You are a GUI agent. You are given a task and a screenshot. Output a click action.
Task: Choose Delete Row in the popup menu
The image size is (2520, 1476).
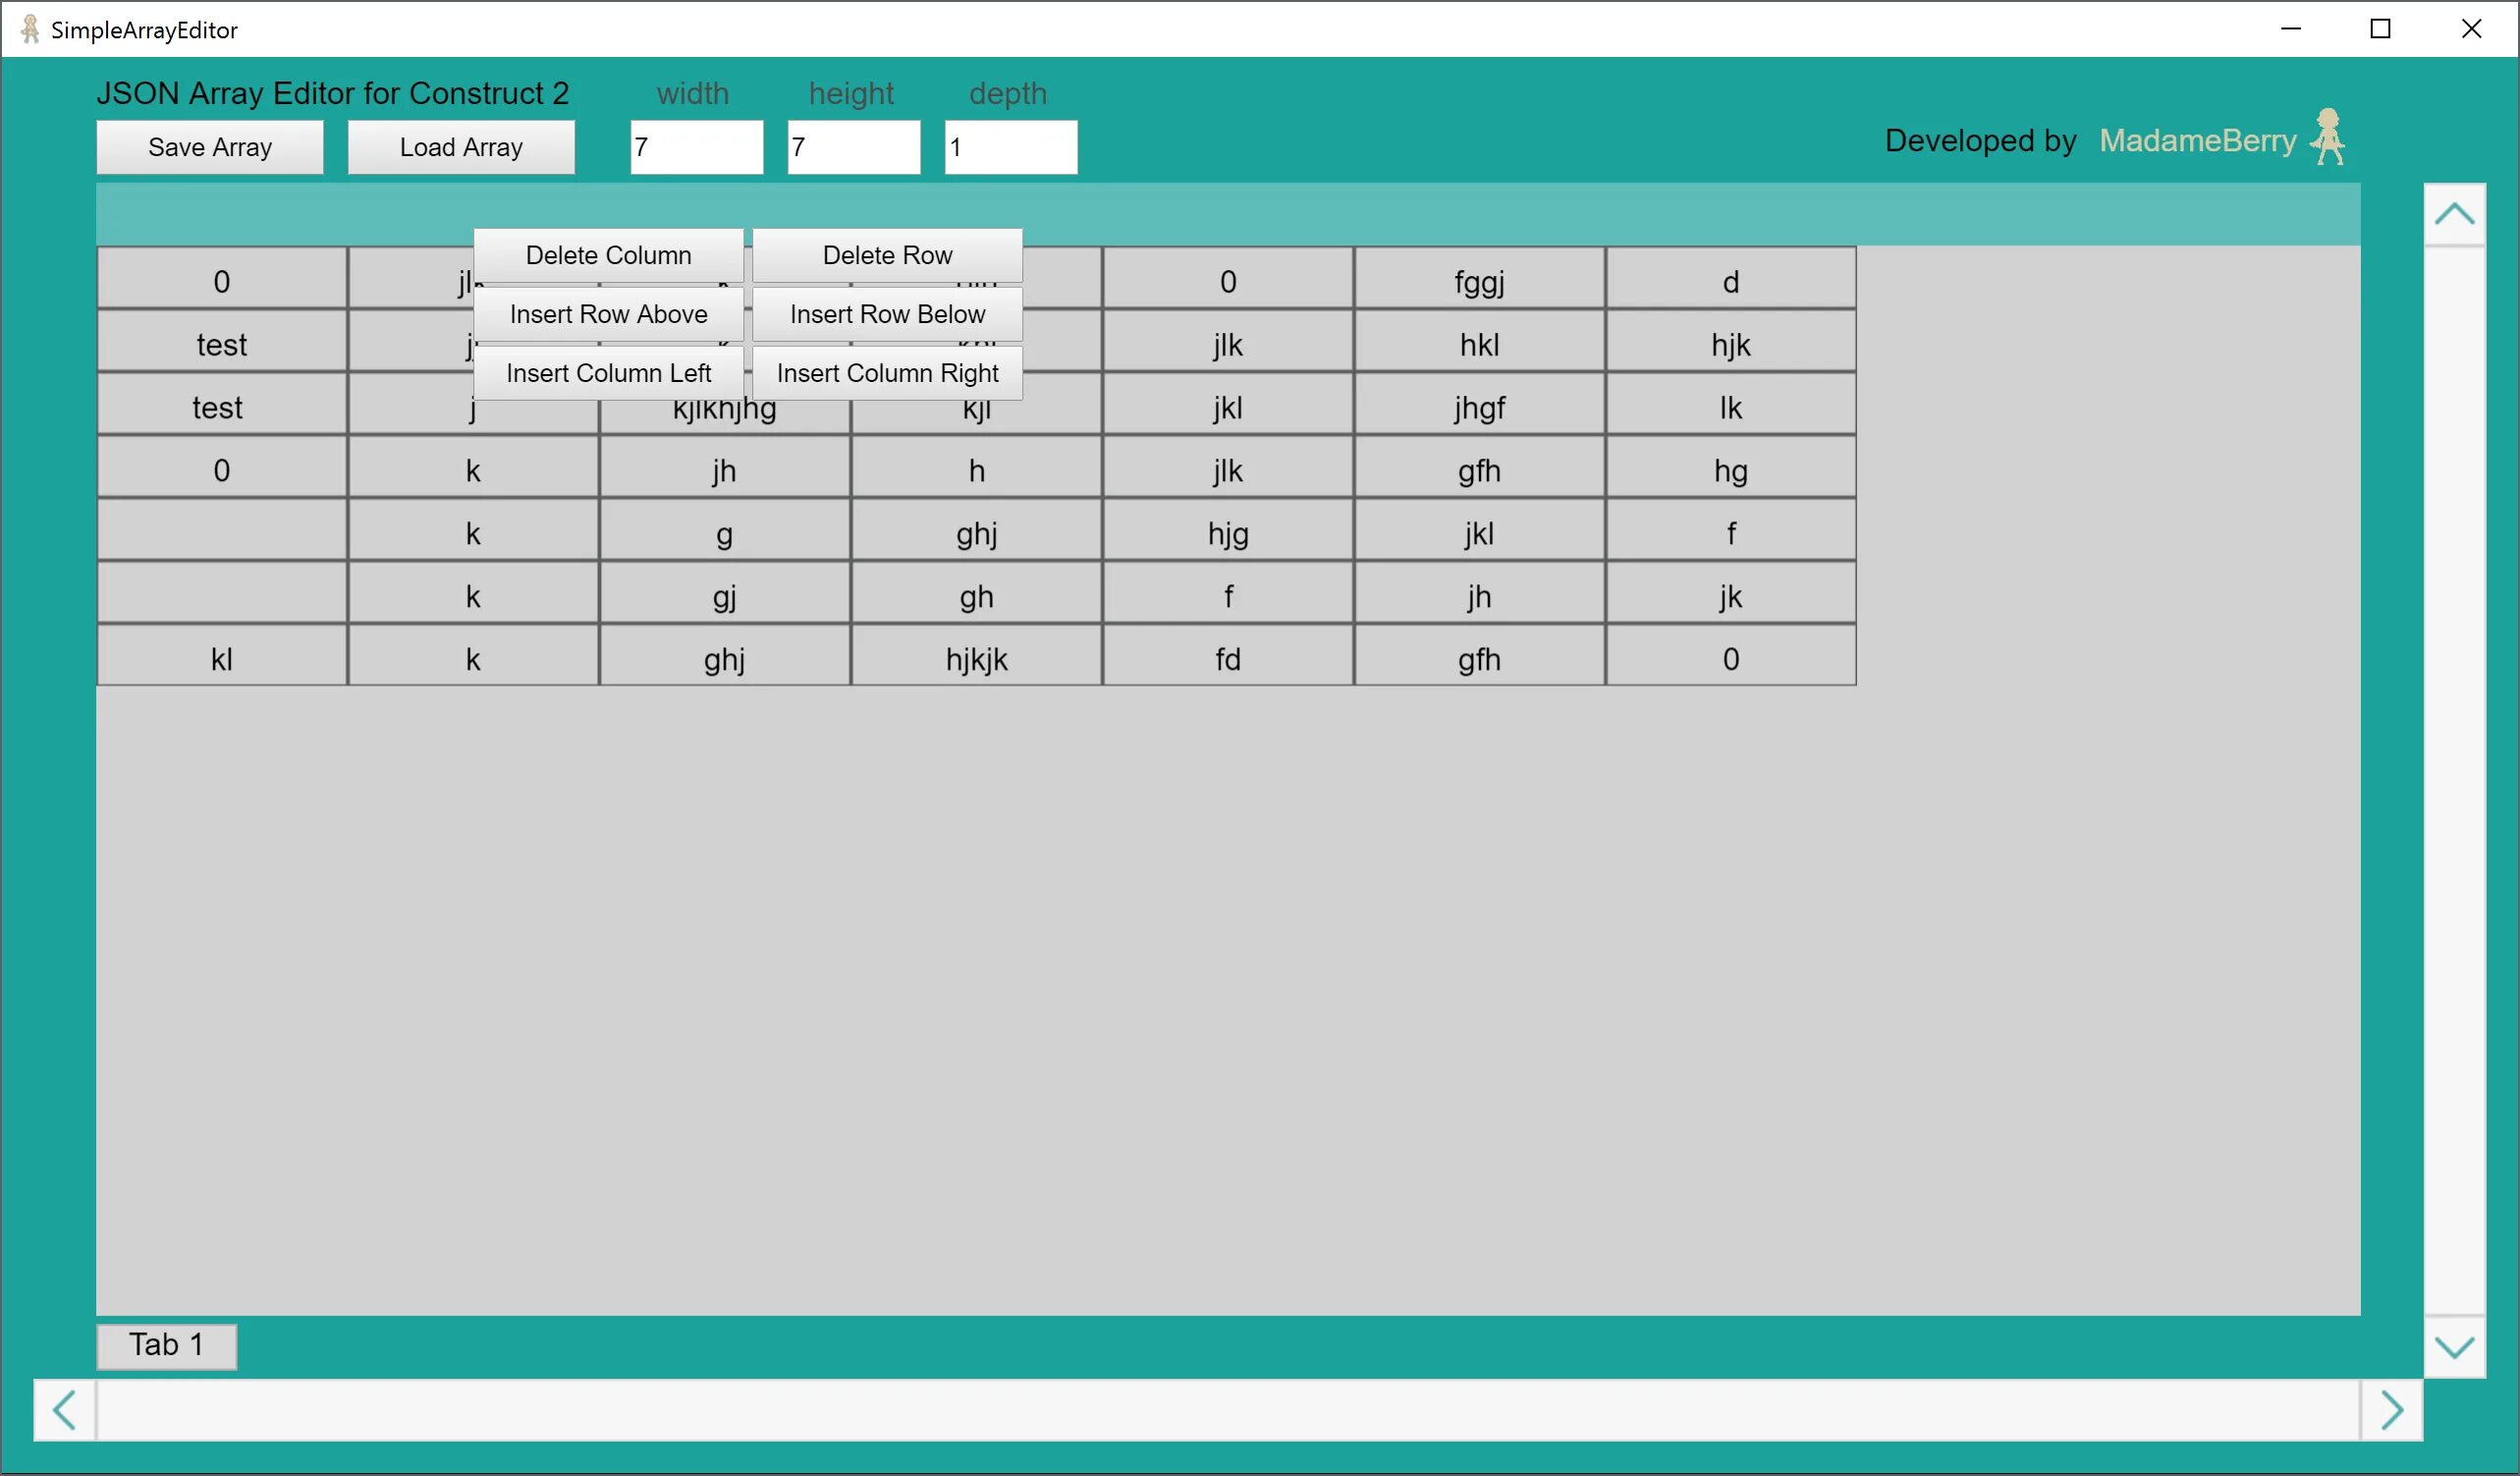pos(887,255)
